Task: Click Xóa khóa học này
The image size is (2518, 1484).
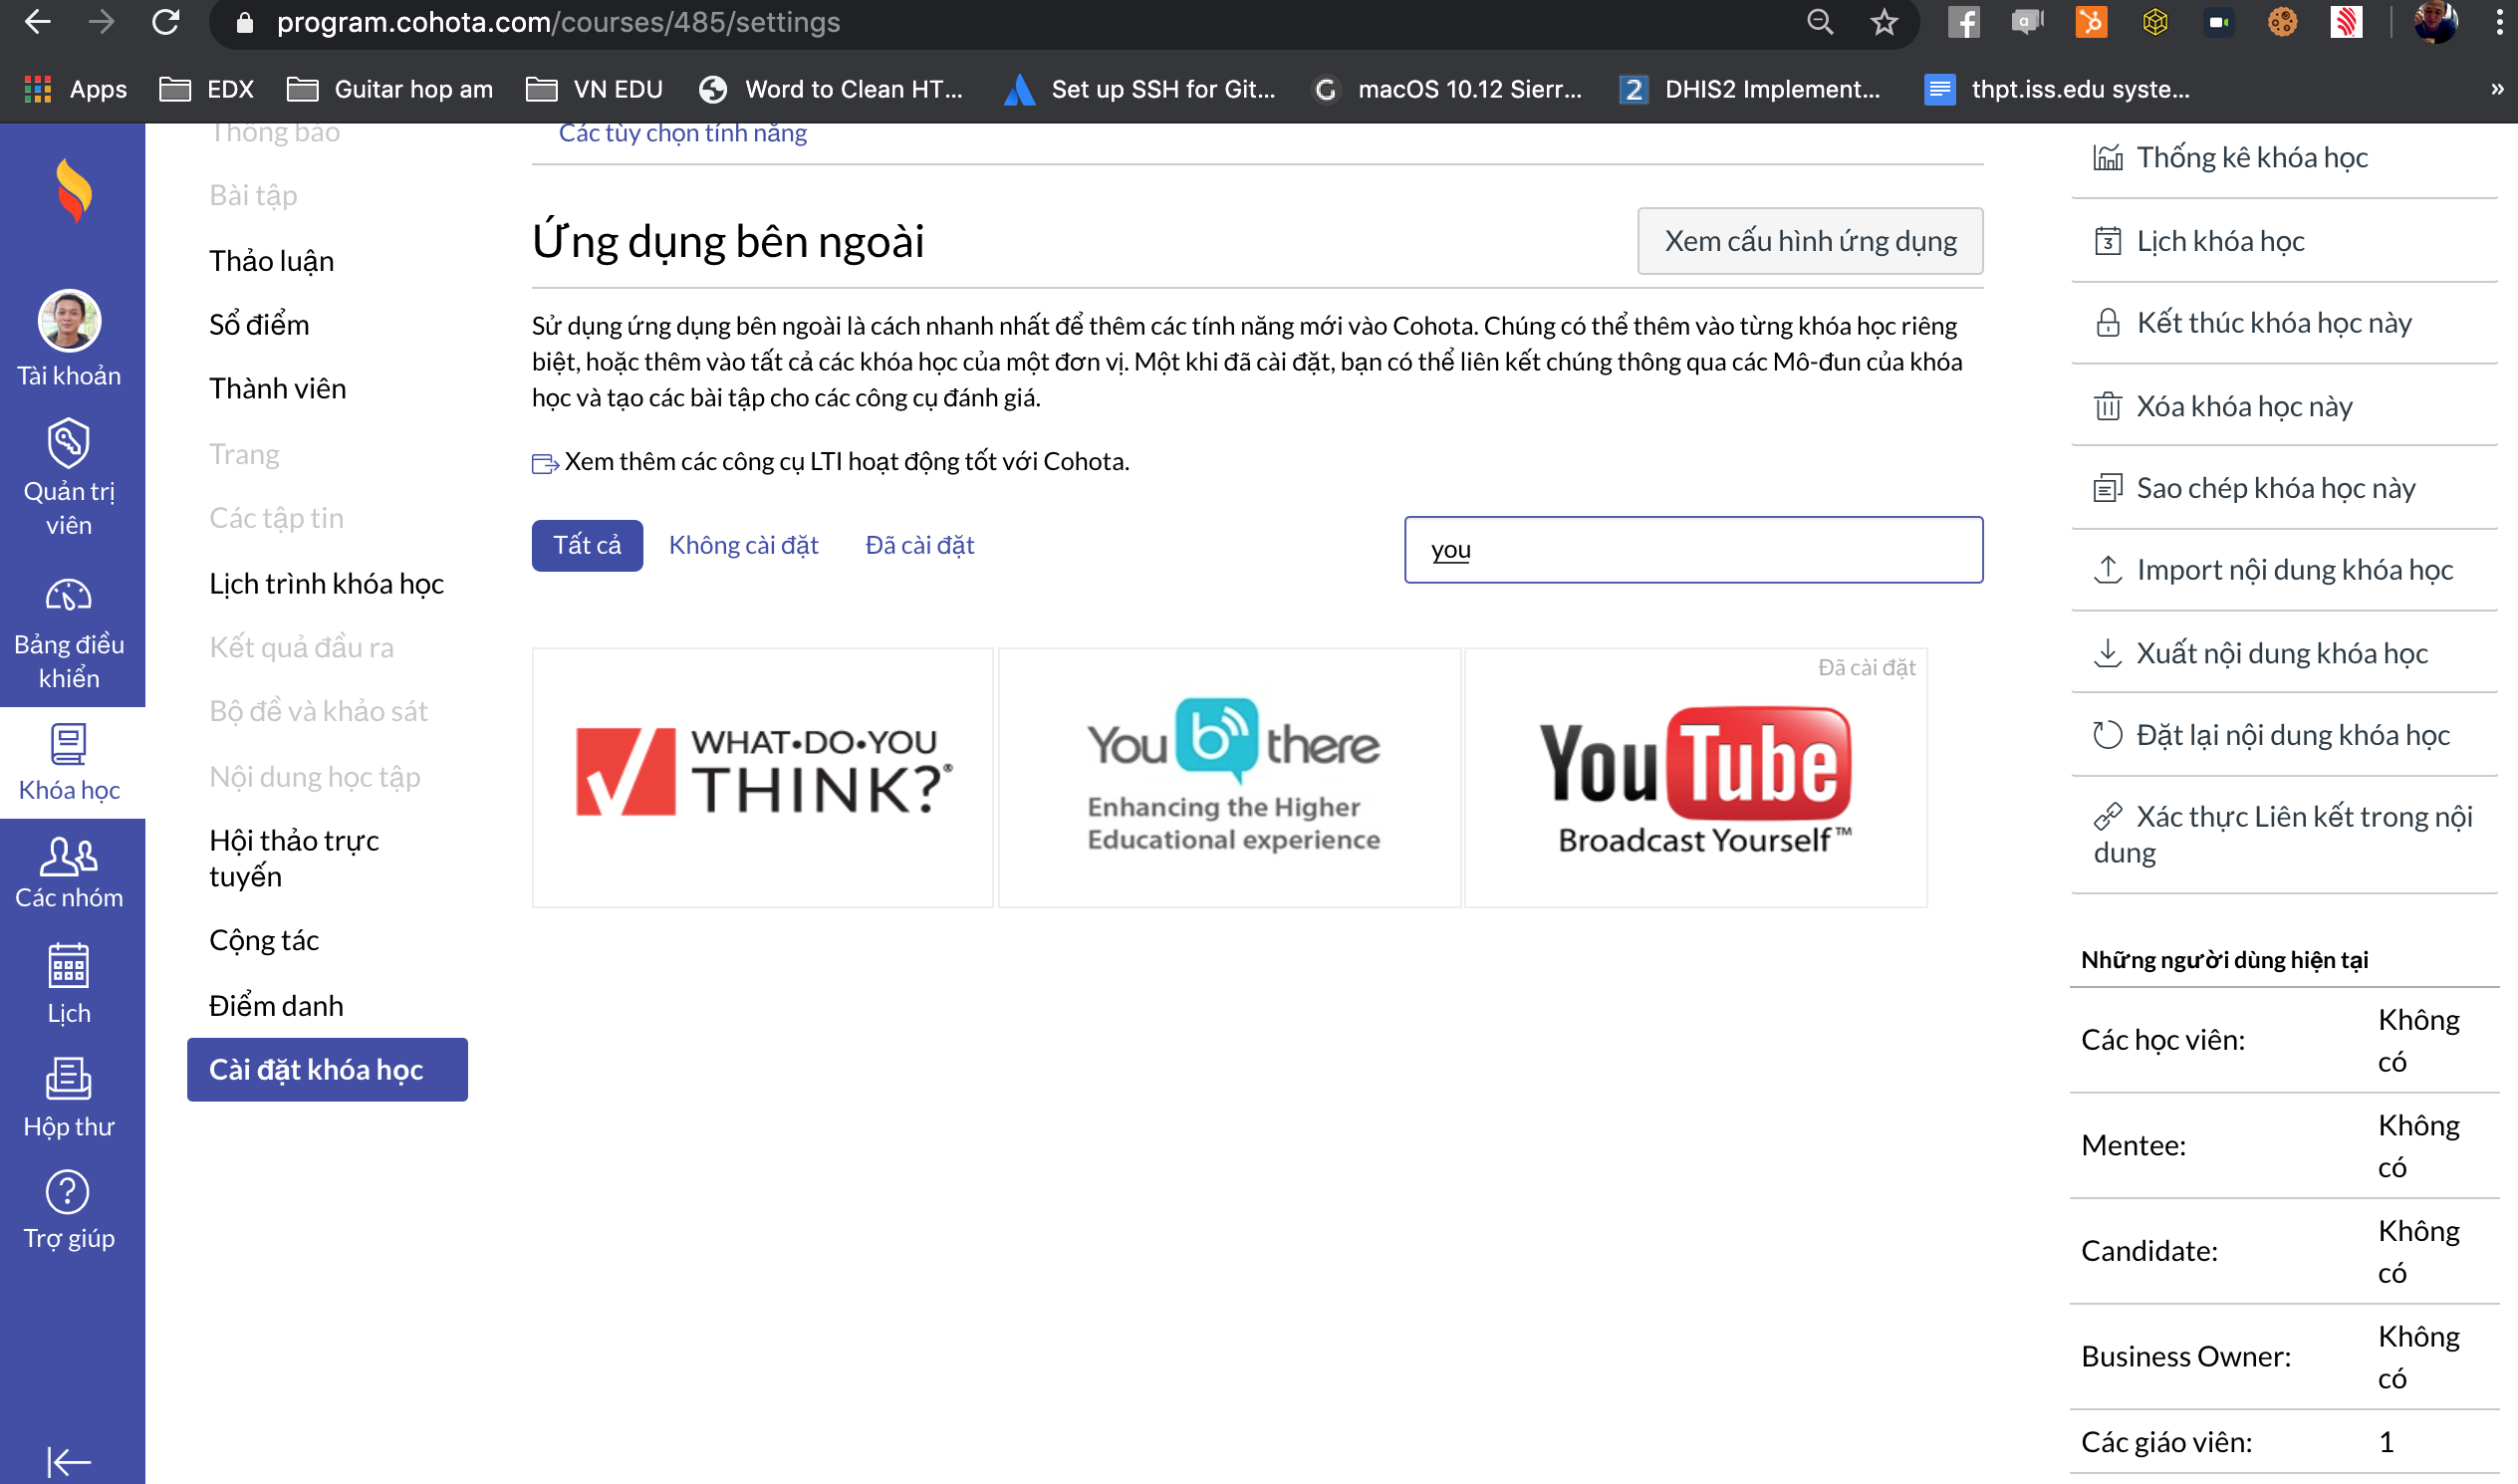Action: (2222, 406)
